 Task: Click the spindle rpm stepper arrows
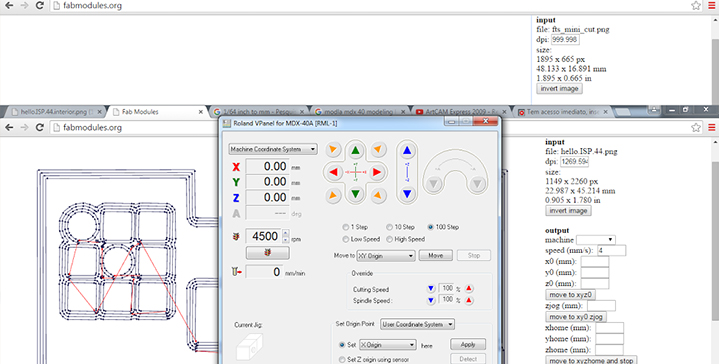coord(286,236)
